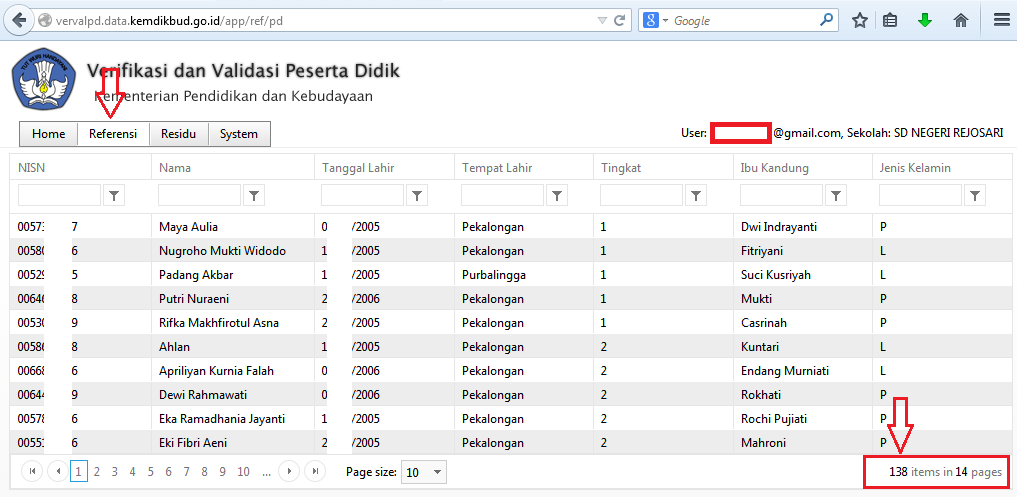Click the Google search box

coord(739,21)
